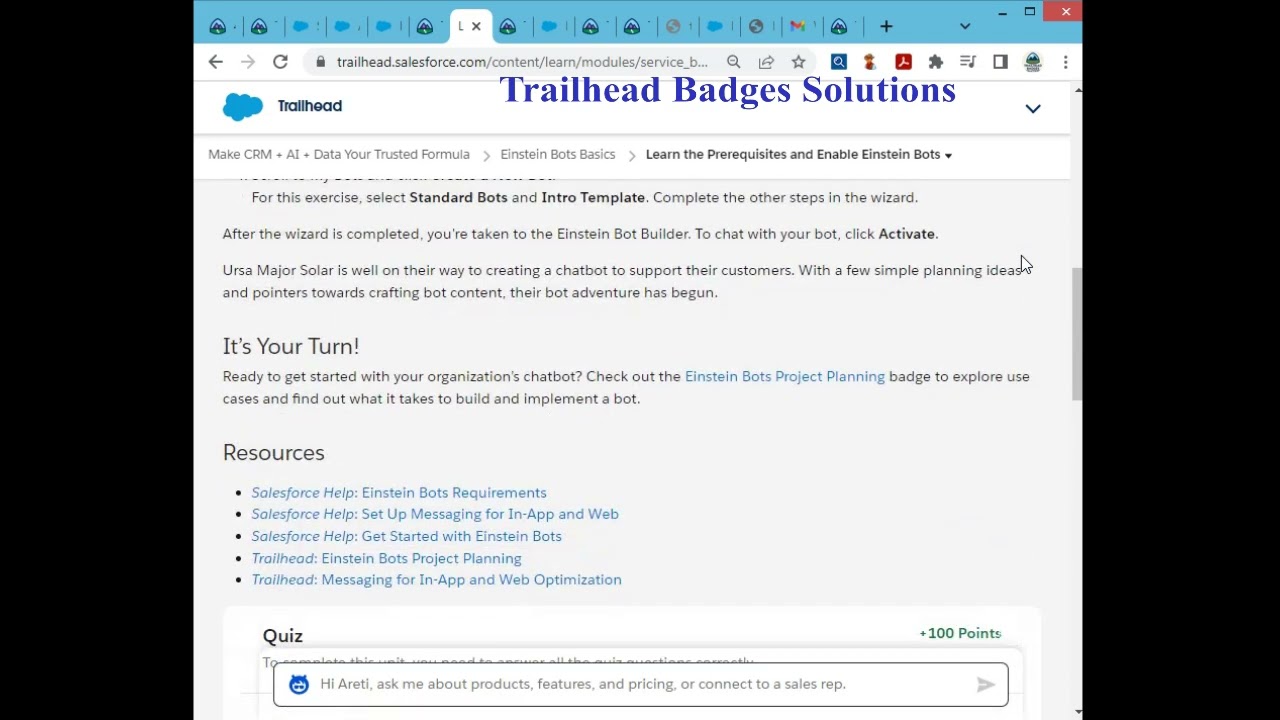Open the orange figure extension icon
The image size is (1280, 720).
click(x=870, y=62)
